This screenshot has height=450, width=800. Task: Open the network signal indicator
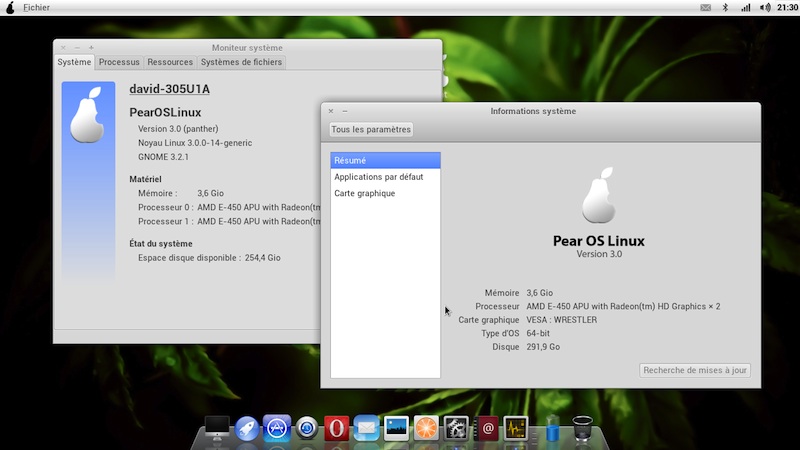pyautogui.click(x=745, y=8)
